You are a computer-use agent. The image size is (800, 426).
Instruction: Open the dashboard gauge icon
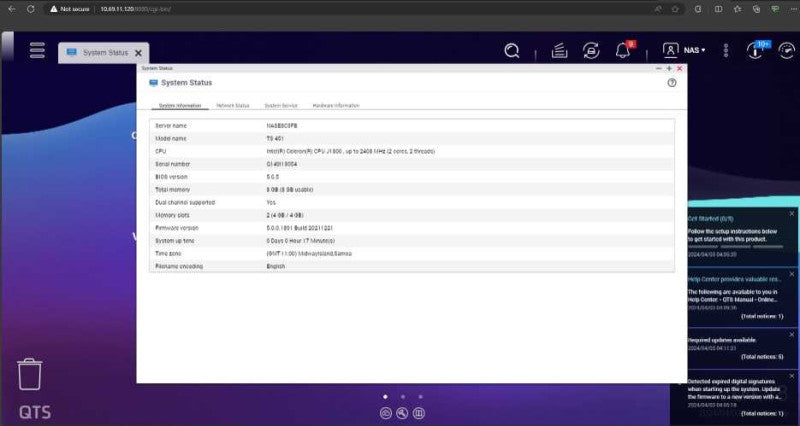pos(786,50)
